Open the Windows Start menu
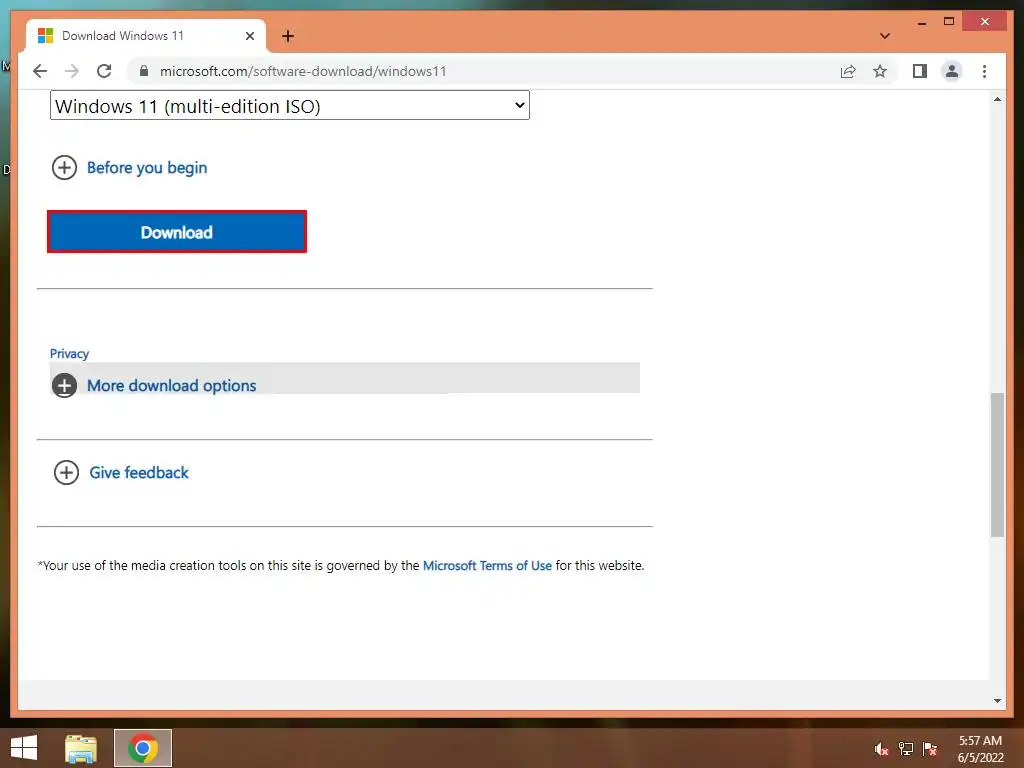 point(24,748)
